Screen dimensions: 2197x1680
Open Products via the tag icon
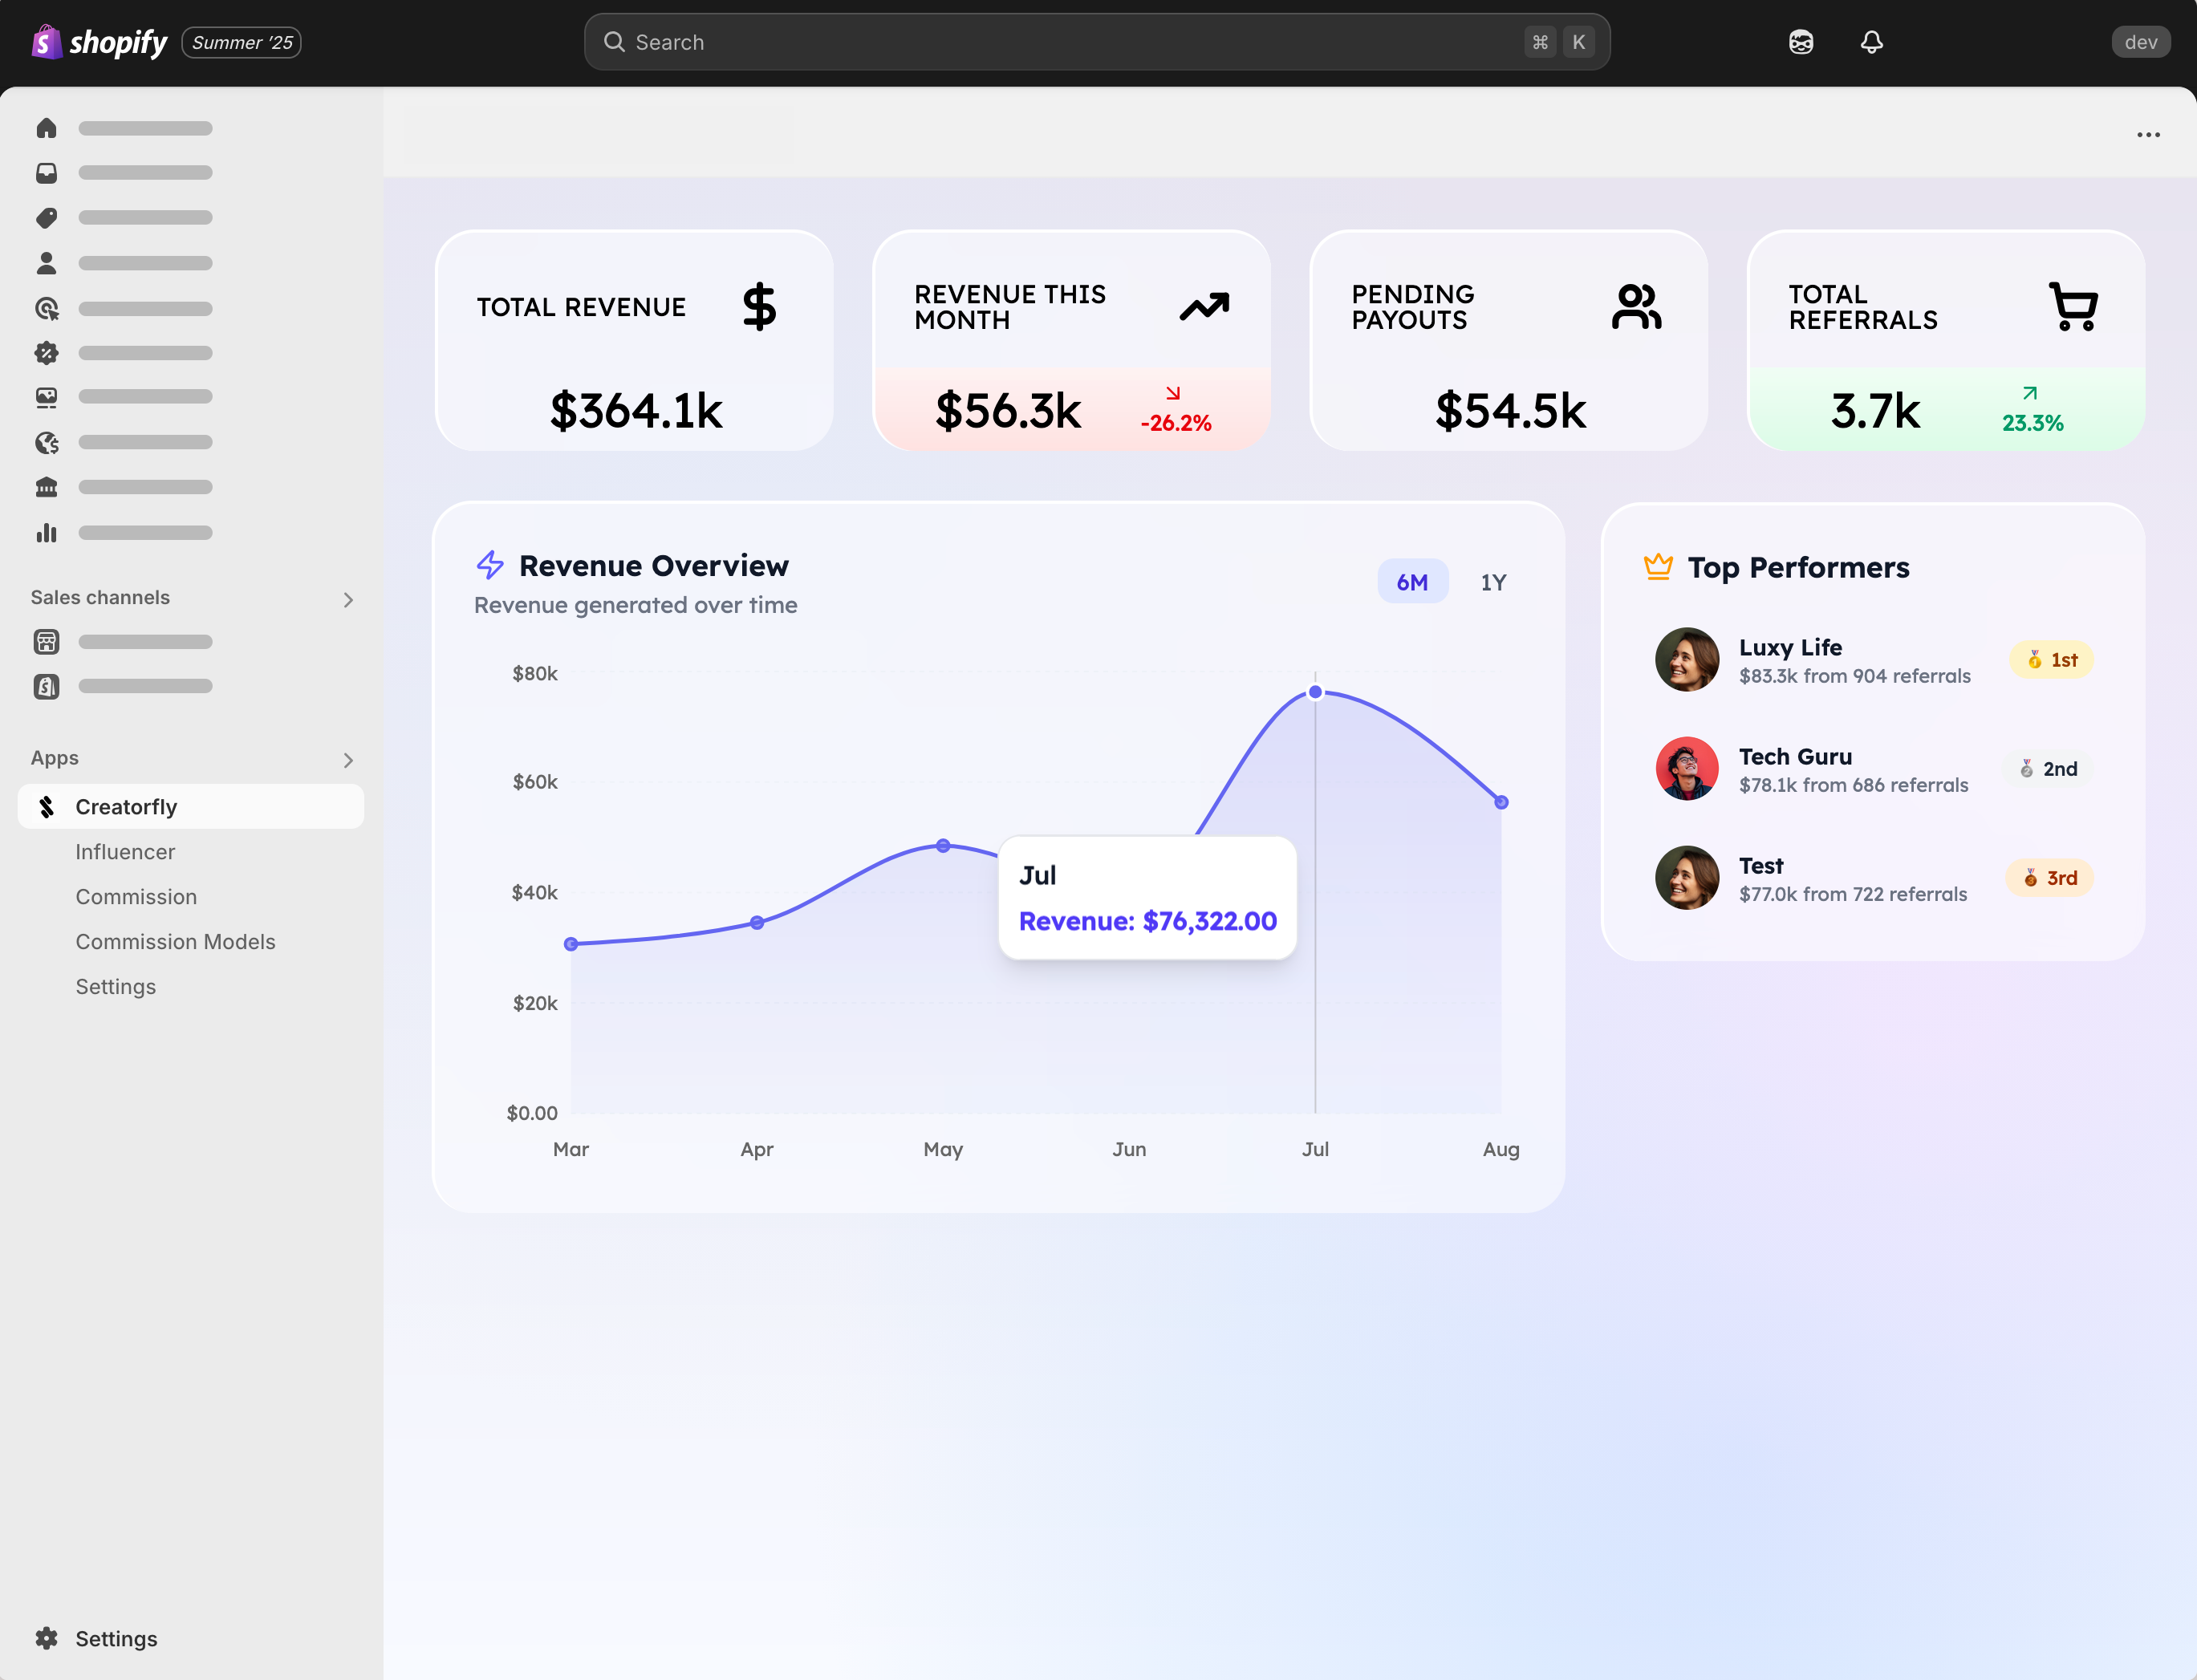click(46, 218)
